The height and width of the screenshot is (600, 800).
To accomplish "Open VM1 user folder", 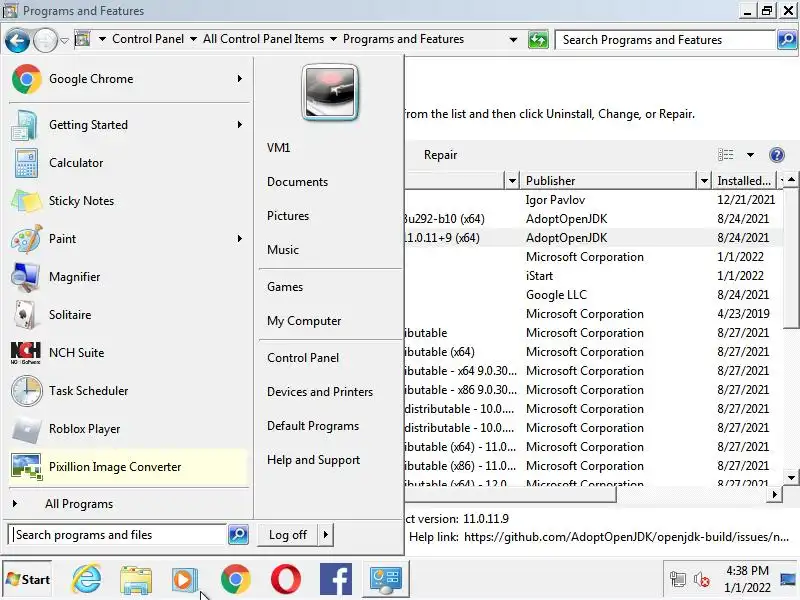I will (279, 148).
